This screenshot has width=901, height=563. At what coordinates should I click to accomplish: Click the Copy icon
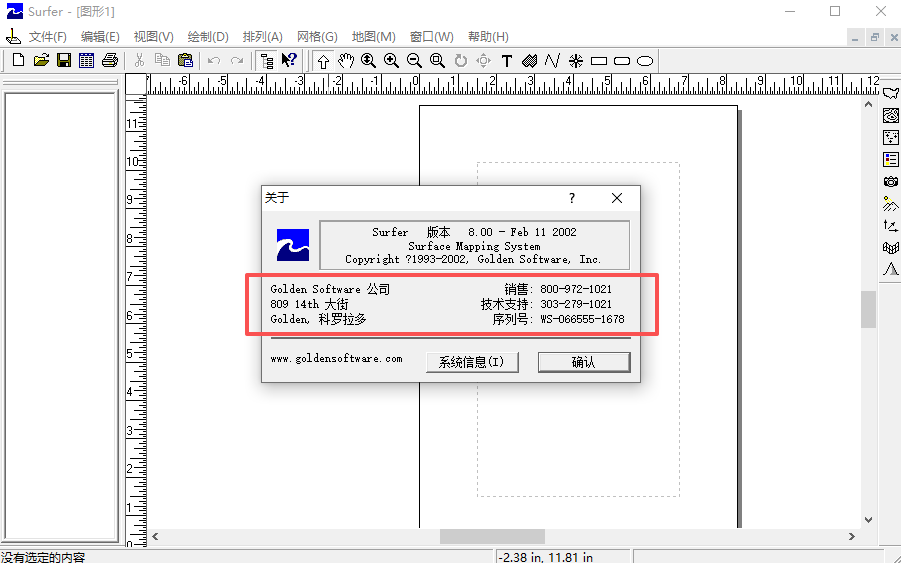click(x=163, y=60)
